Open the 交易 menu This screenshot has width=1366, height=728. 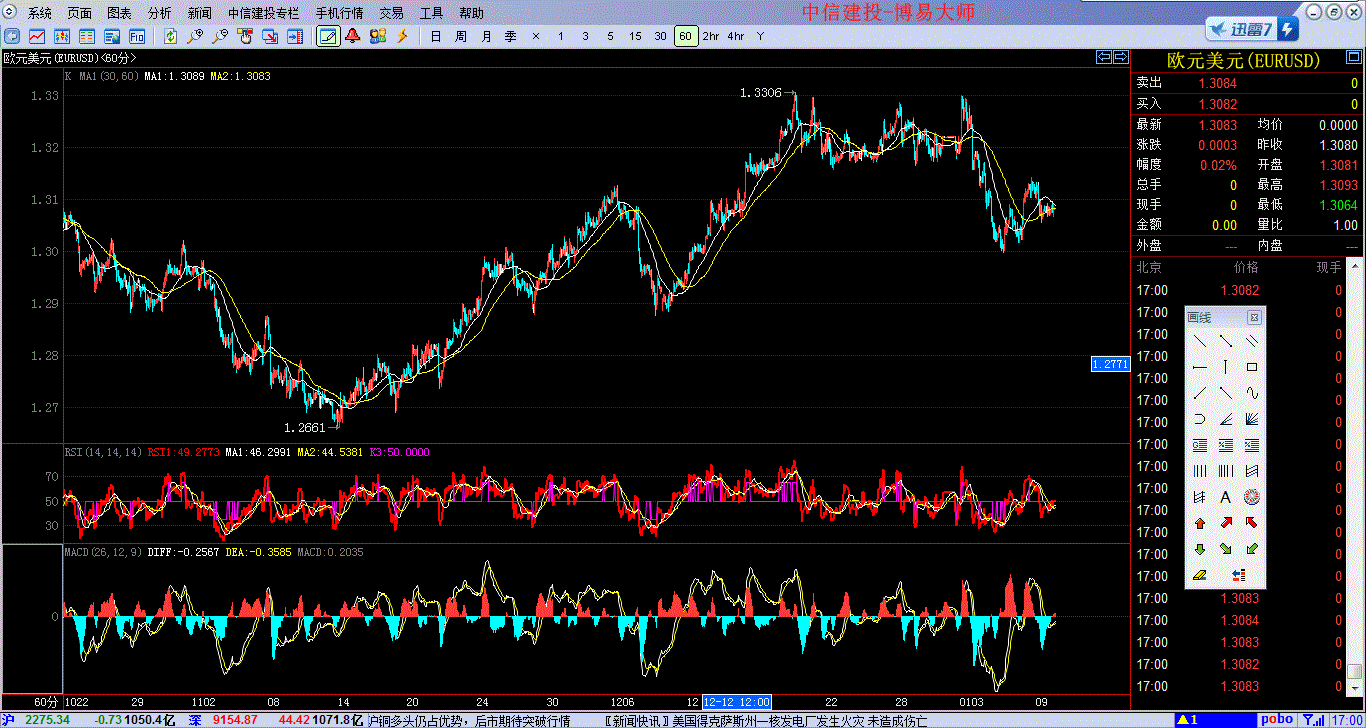pos(392,13)
